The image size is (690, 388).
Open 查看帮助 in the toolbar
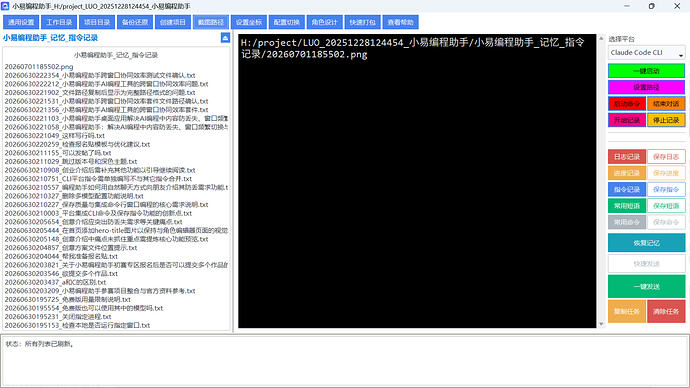[x=400, y=22]
